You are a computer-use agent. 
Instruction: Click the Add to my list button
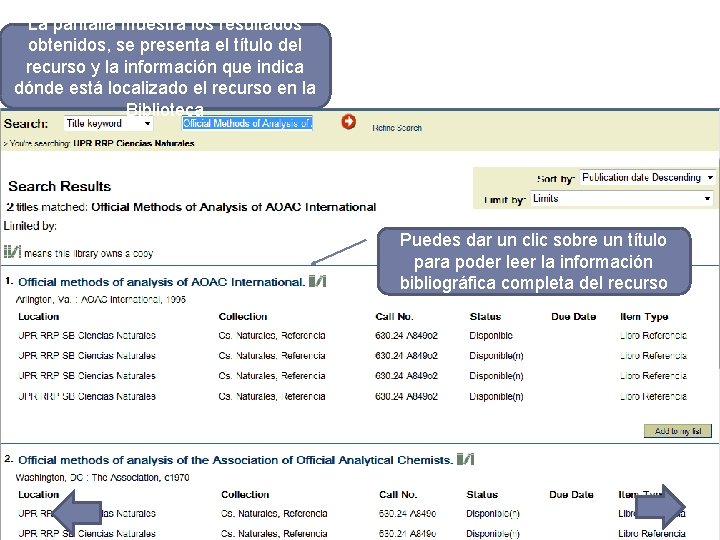(678, 431)
